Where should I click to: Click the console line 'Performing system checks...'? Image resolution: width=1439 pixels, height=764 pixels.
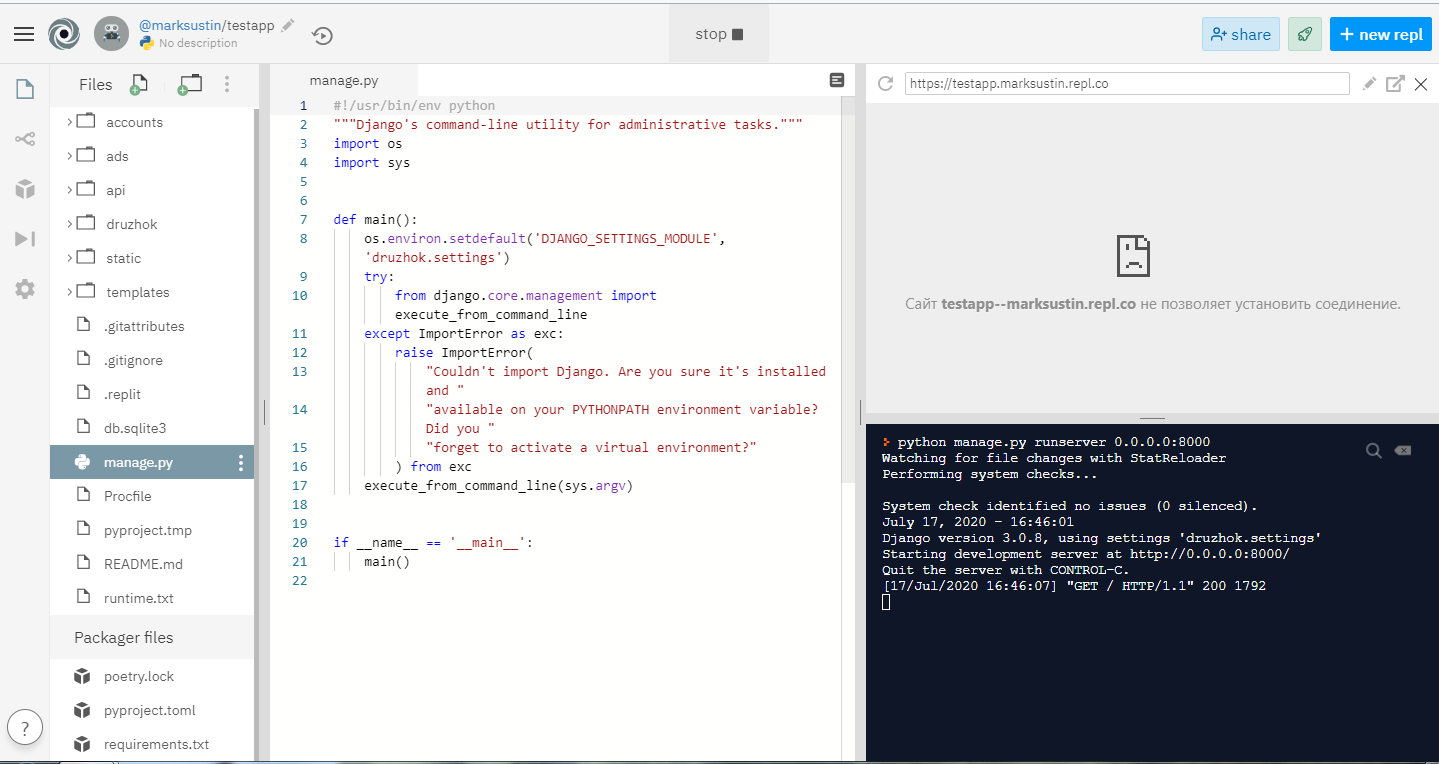tap(990, 474)
